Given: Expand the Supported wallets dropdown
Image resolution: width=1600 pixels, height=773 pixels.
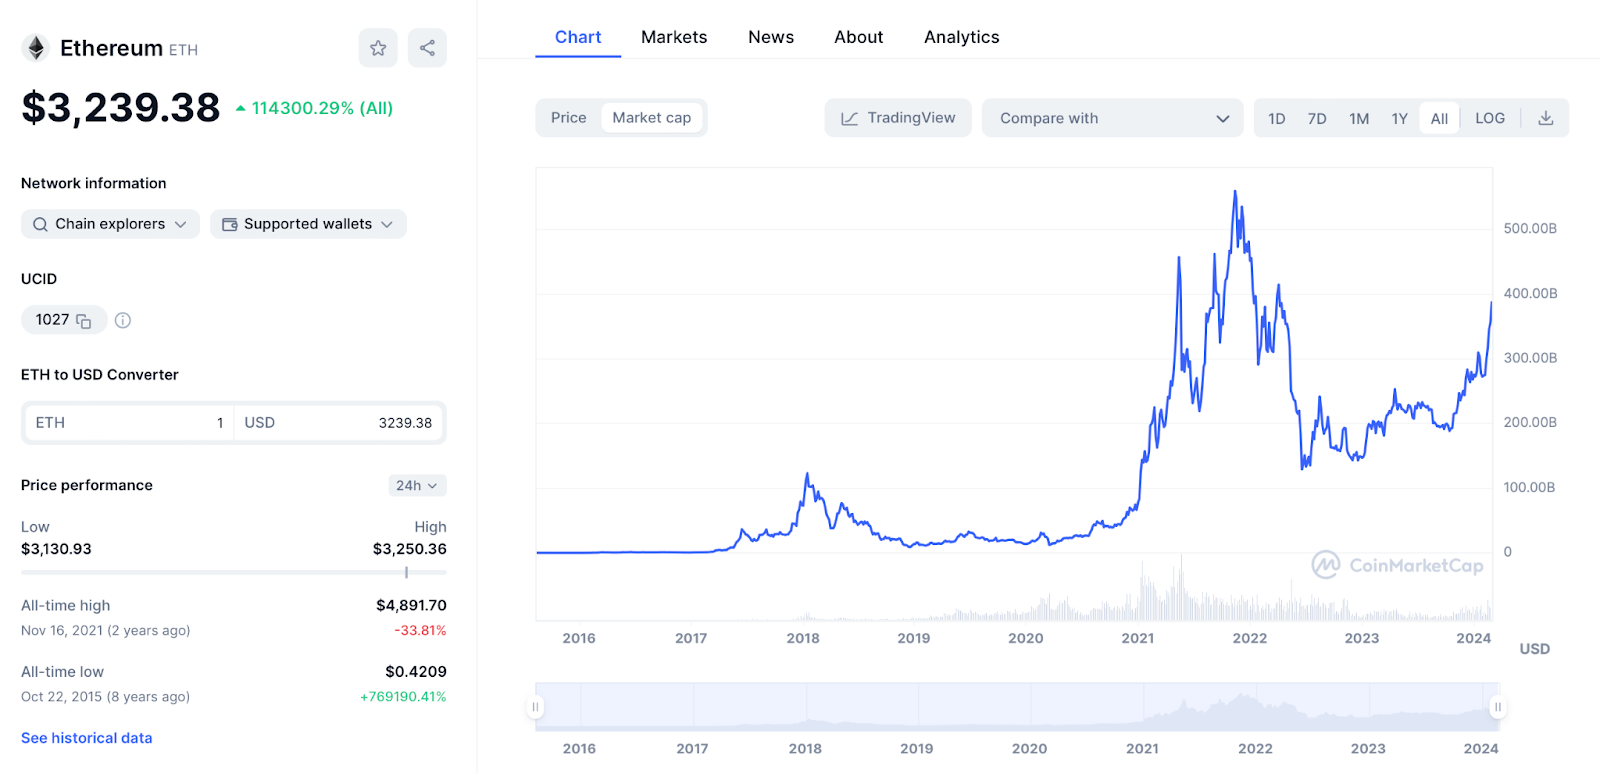Looking at the screenshot, I should (308, 224).
